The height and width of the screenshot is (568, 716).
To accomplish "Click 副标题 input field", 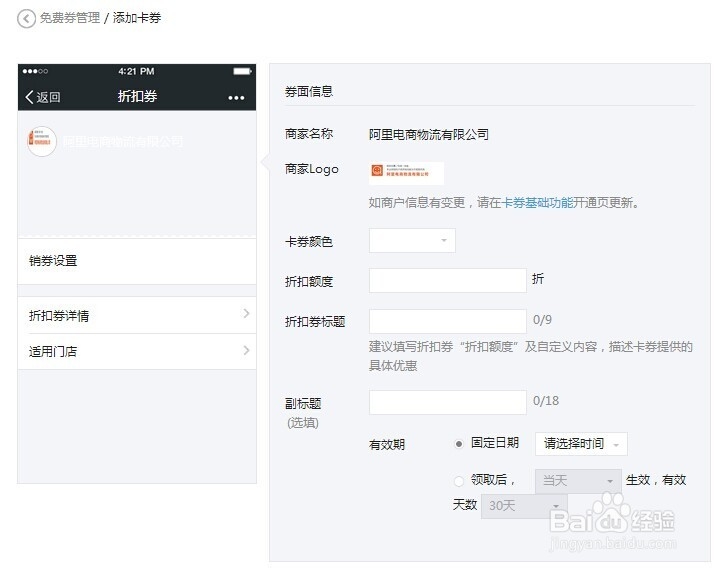I will pos(448,402).
